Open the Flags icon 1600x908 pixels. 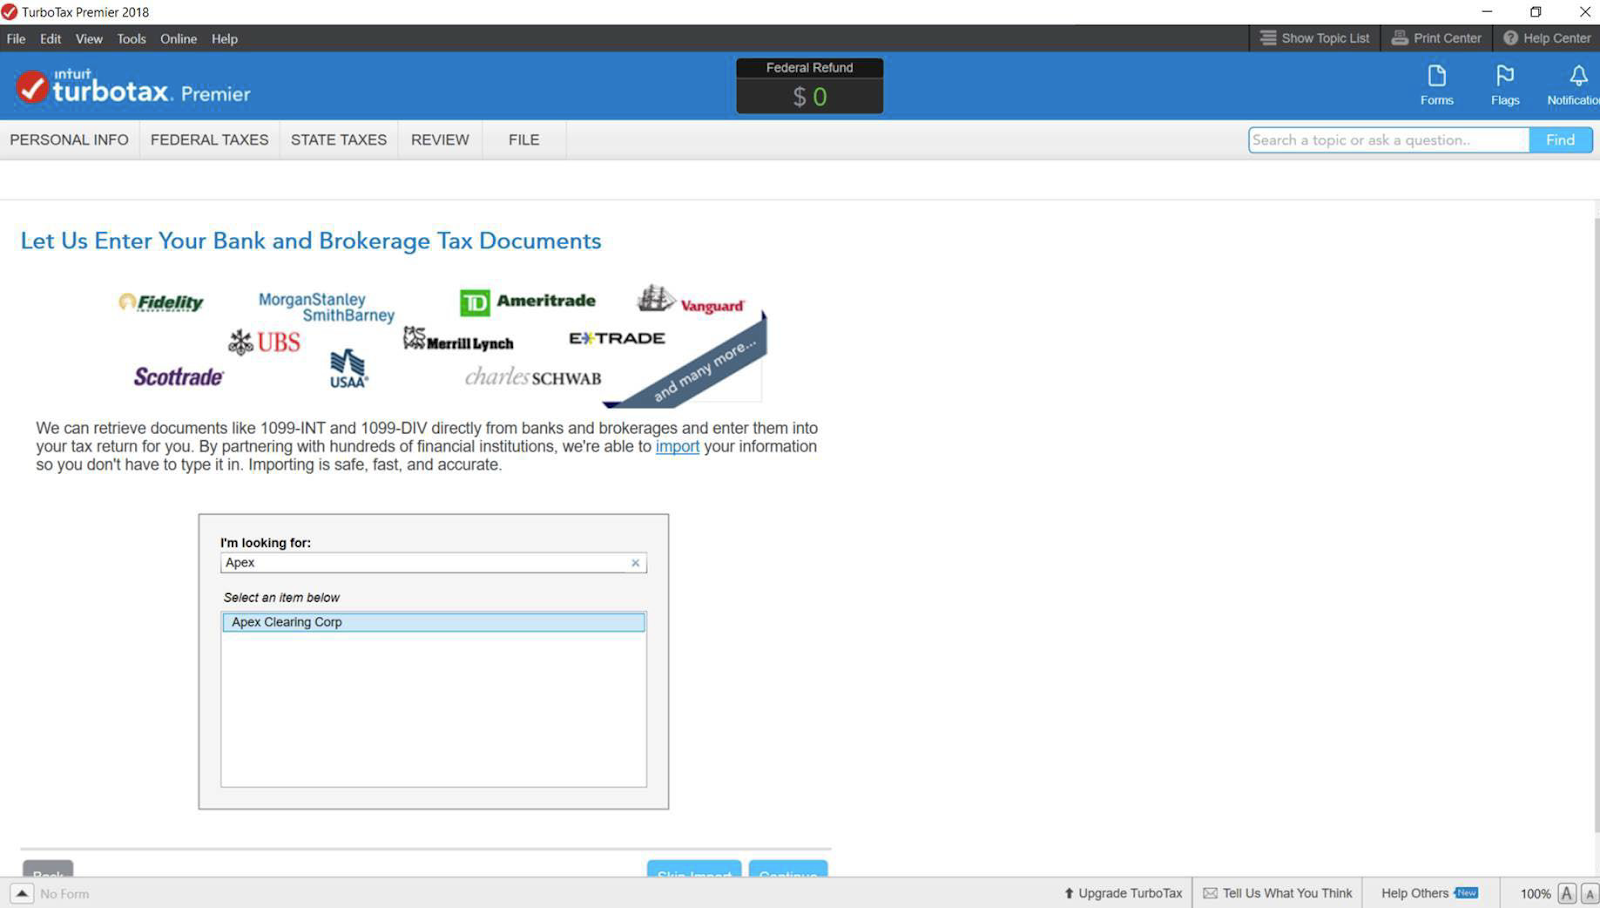(x=1505, y=85)
